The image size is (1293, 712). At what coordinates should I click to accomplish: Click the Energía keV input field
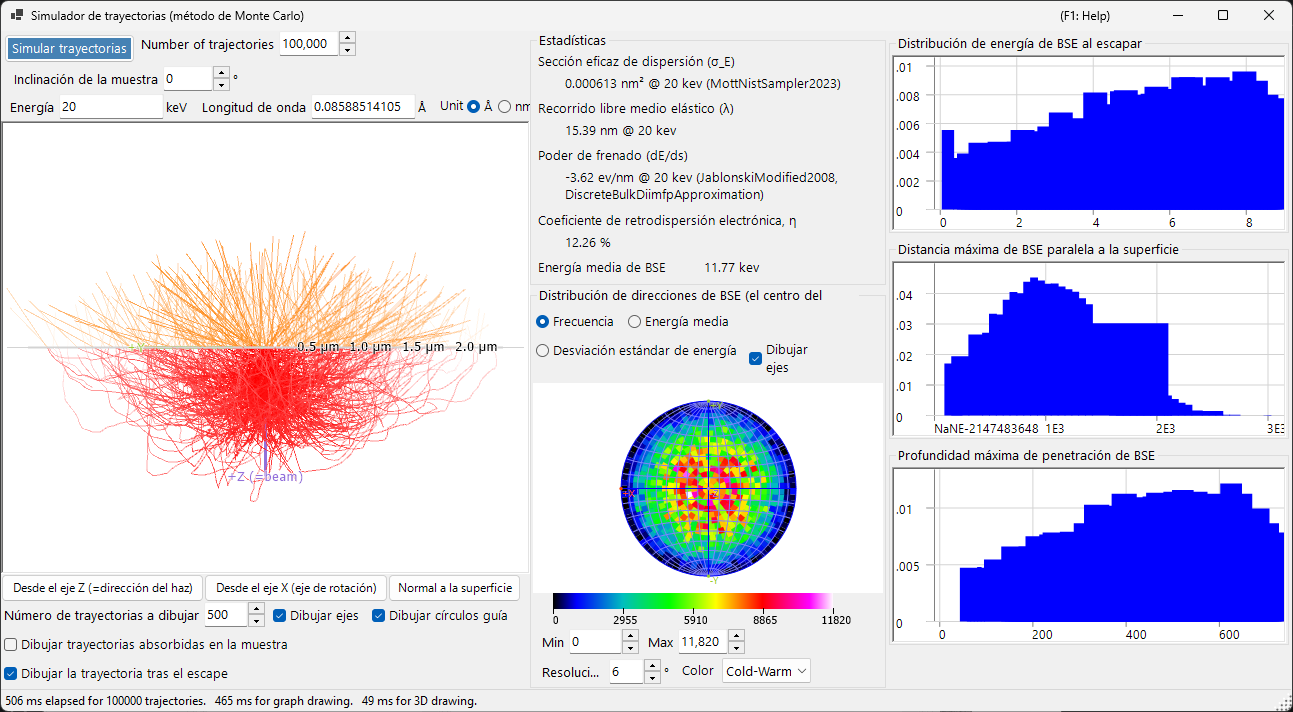click(111, 107)
